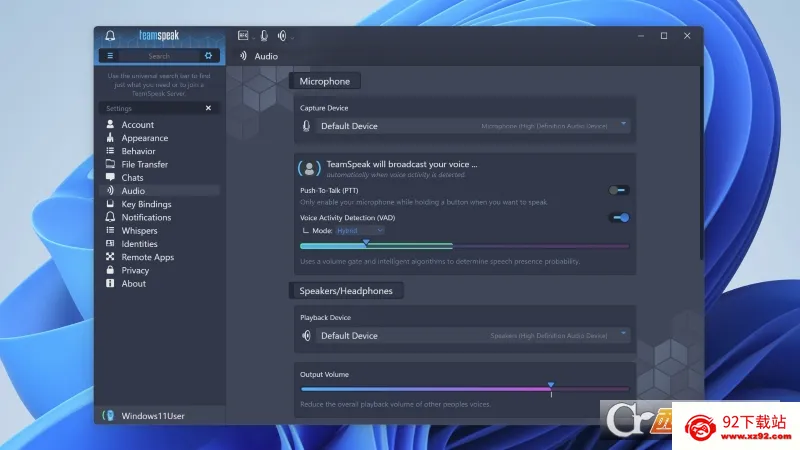This screenshot has width=800, height=450.
Task: Mute microphone using the top toolbar mic icon
Action: (x=264, y=35)
